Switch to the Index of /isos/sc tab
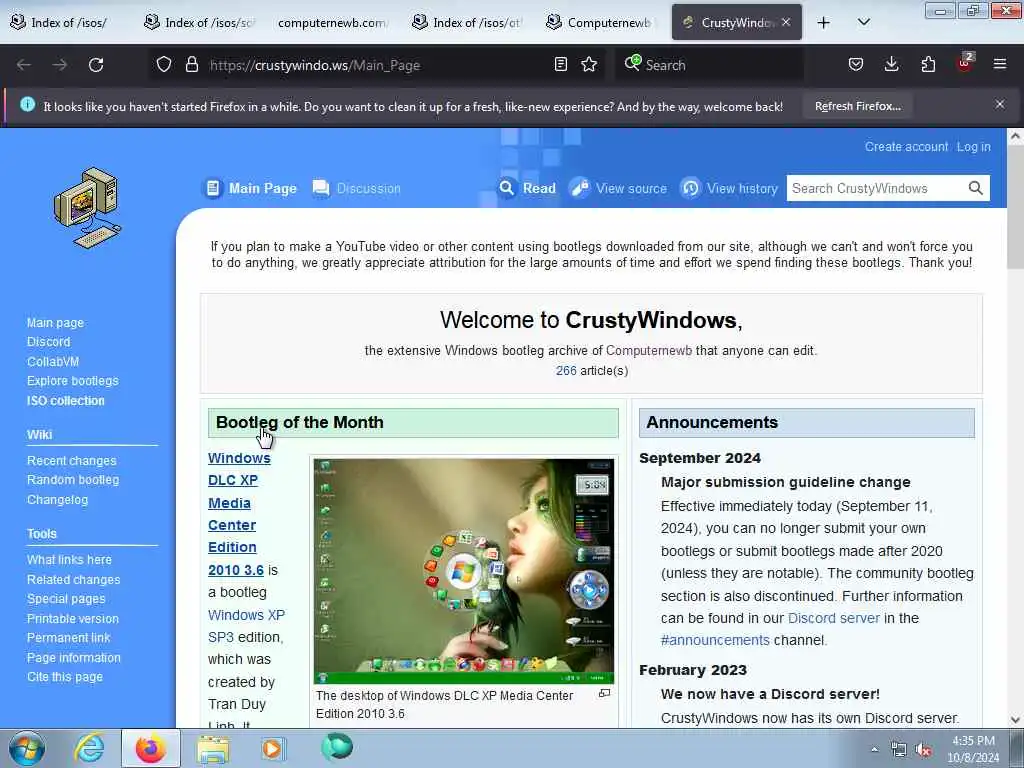1024x768 pixels. pos(199,23)
